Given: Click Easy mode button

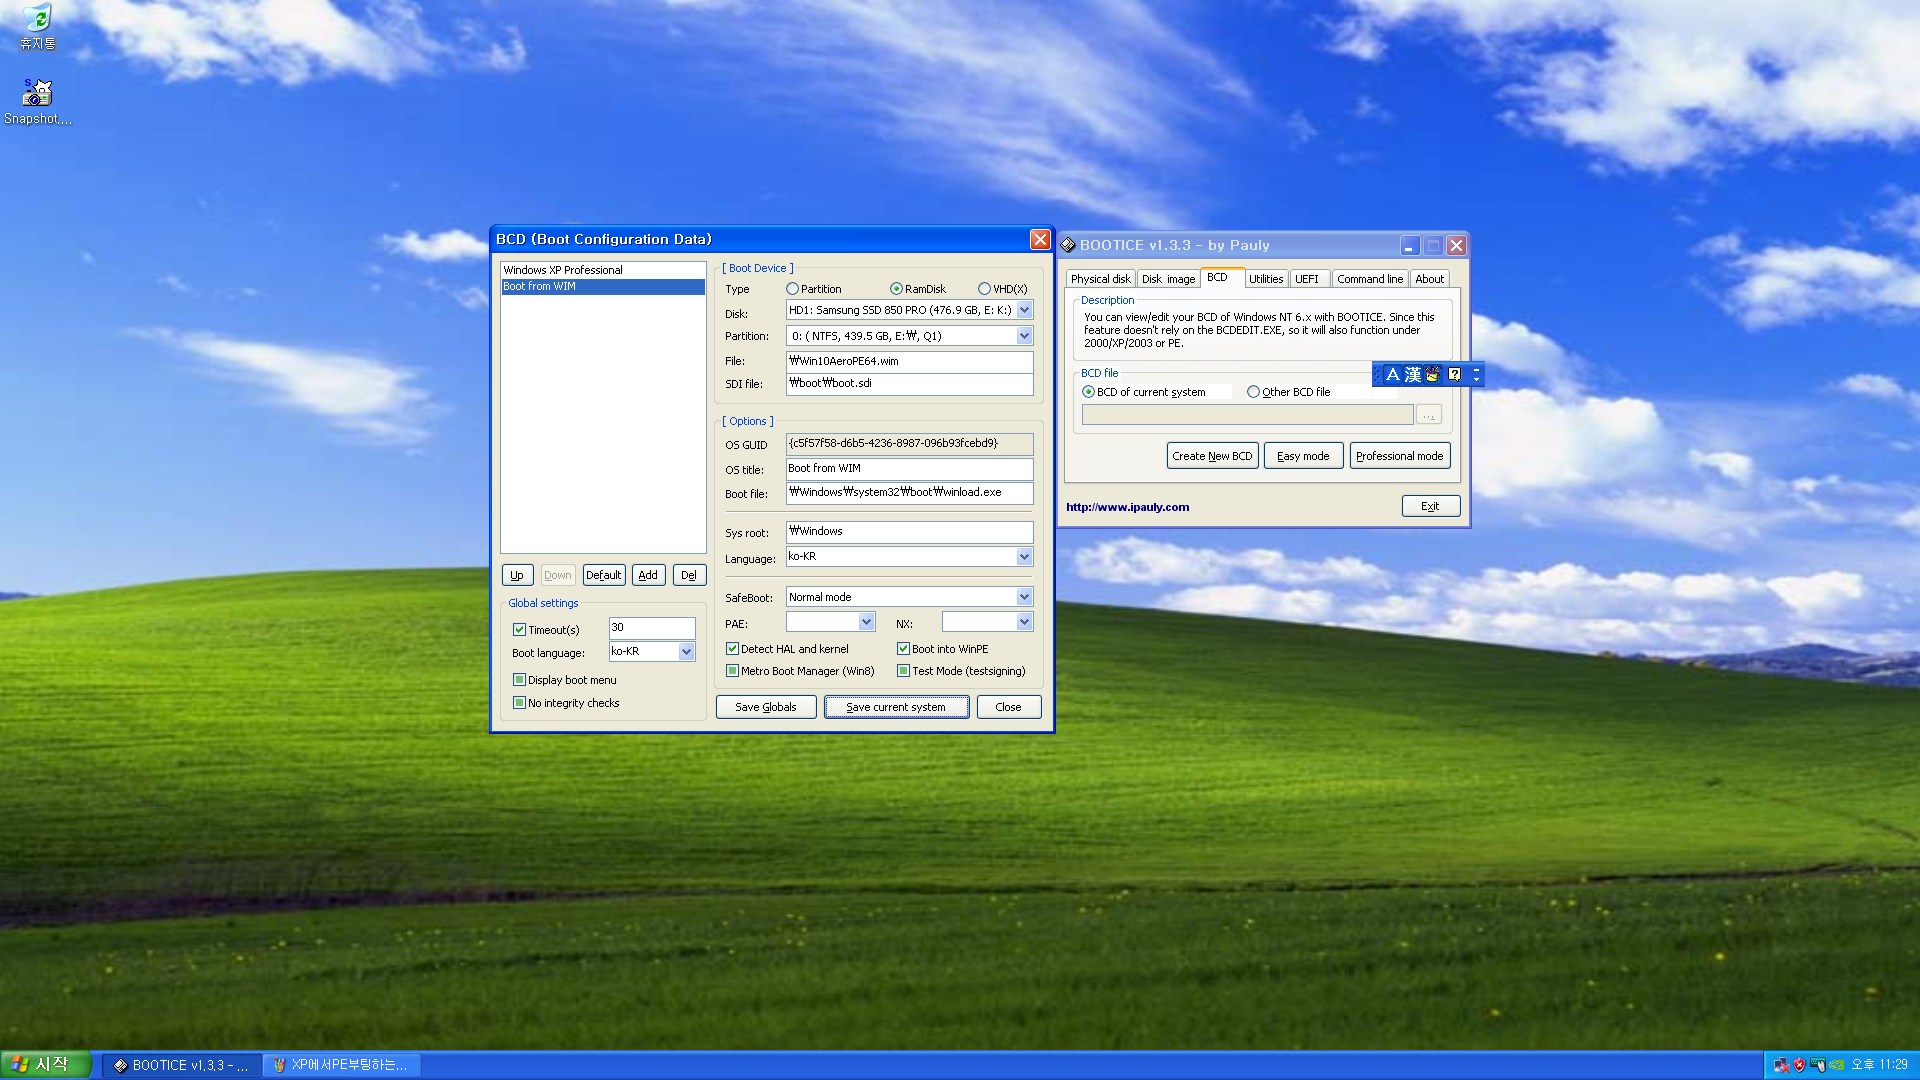Looking at the screenshot, I should click(x=1303, y=456).
